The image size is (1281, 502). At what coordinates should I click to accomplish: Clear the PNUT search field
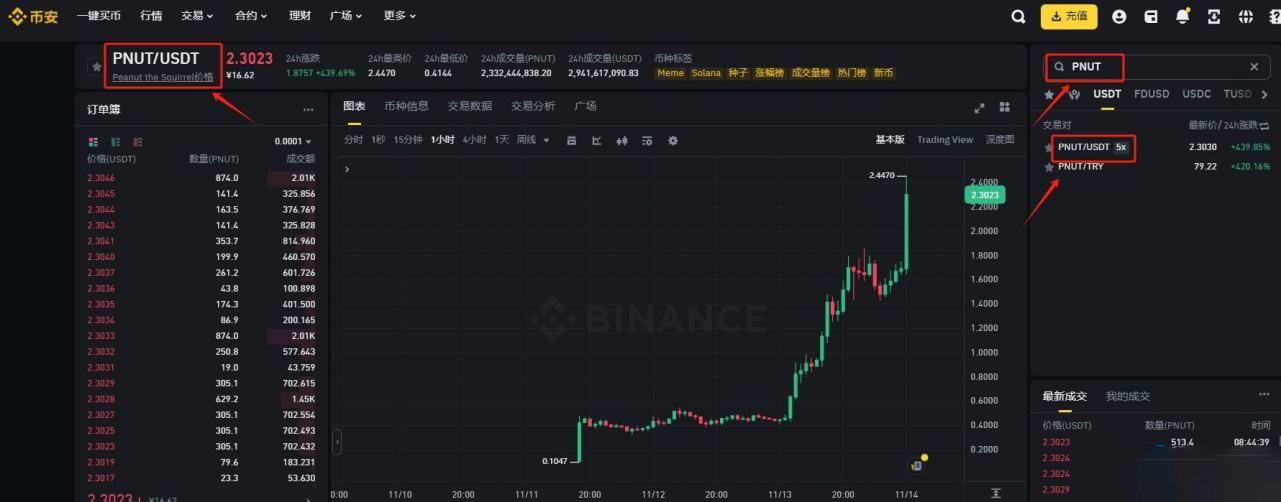1254,67
